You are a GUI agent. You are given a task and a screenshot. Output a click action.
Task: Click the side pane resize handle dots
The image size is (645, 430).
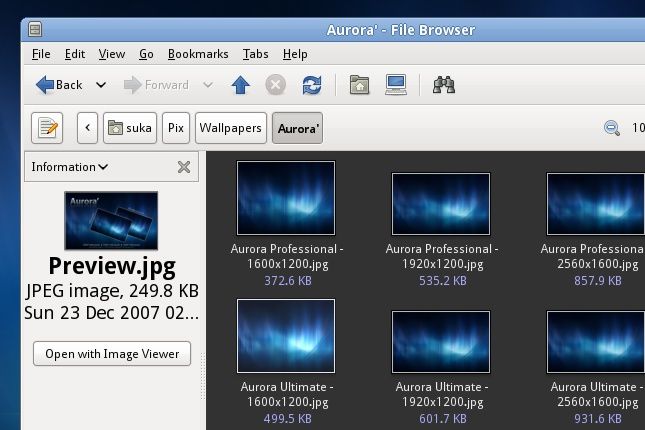pyautogui.click(x=202, y=377)
